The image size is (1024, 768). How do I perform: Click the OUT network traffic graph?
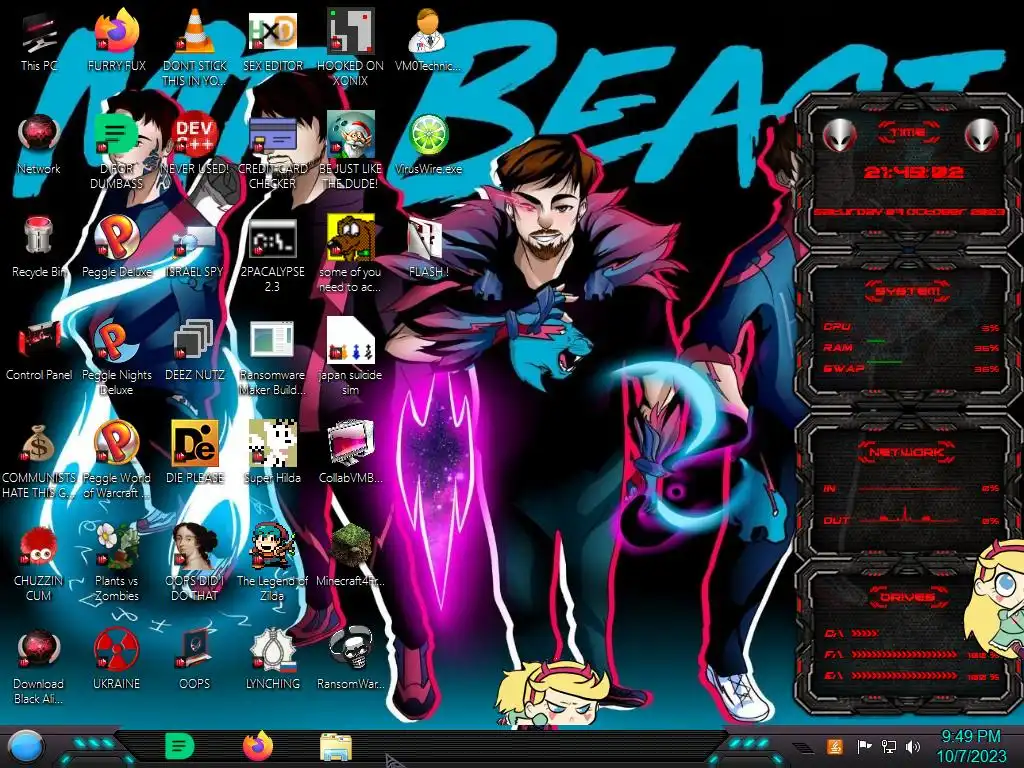pyautogui.click(x=909, y=516)
